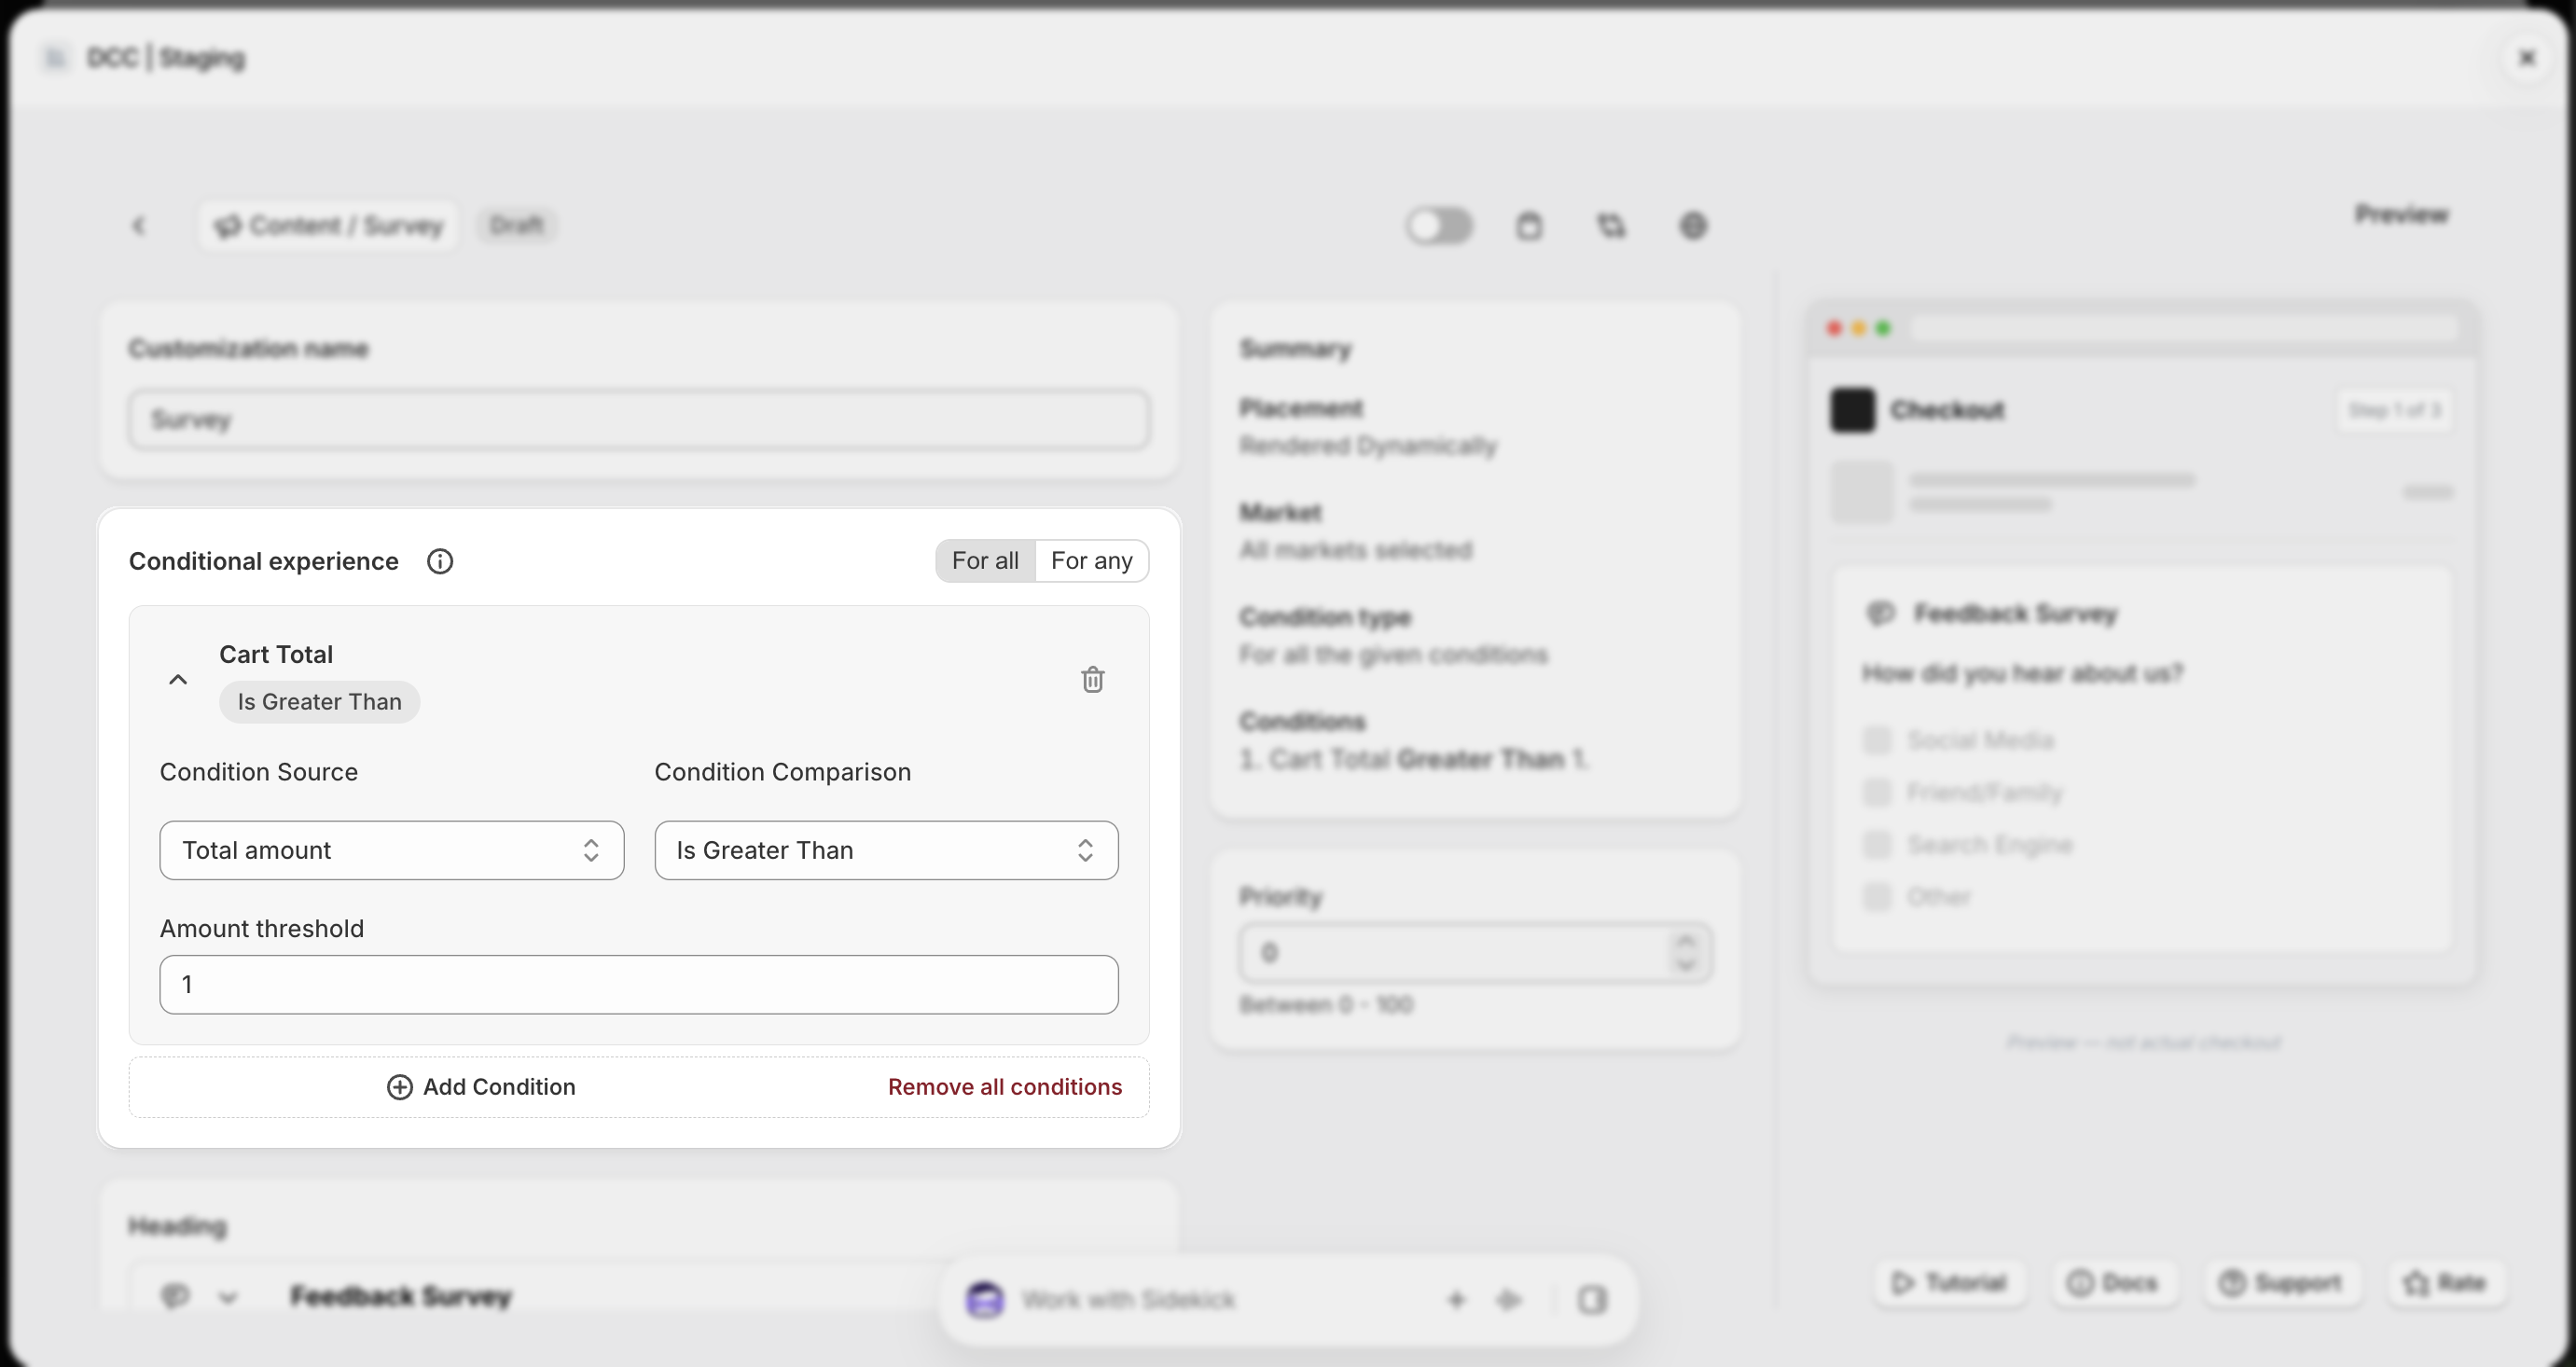Screen dimensions: 2576x1367
Task: Click the Rate button
Action: coord(2445,1283)
